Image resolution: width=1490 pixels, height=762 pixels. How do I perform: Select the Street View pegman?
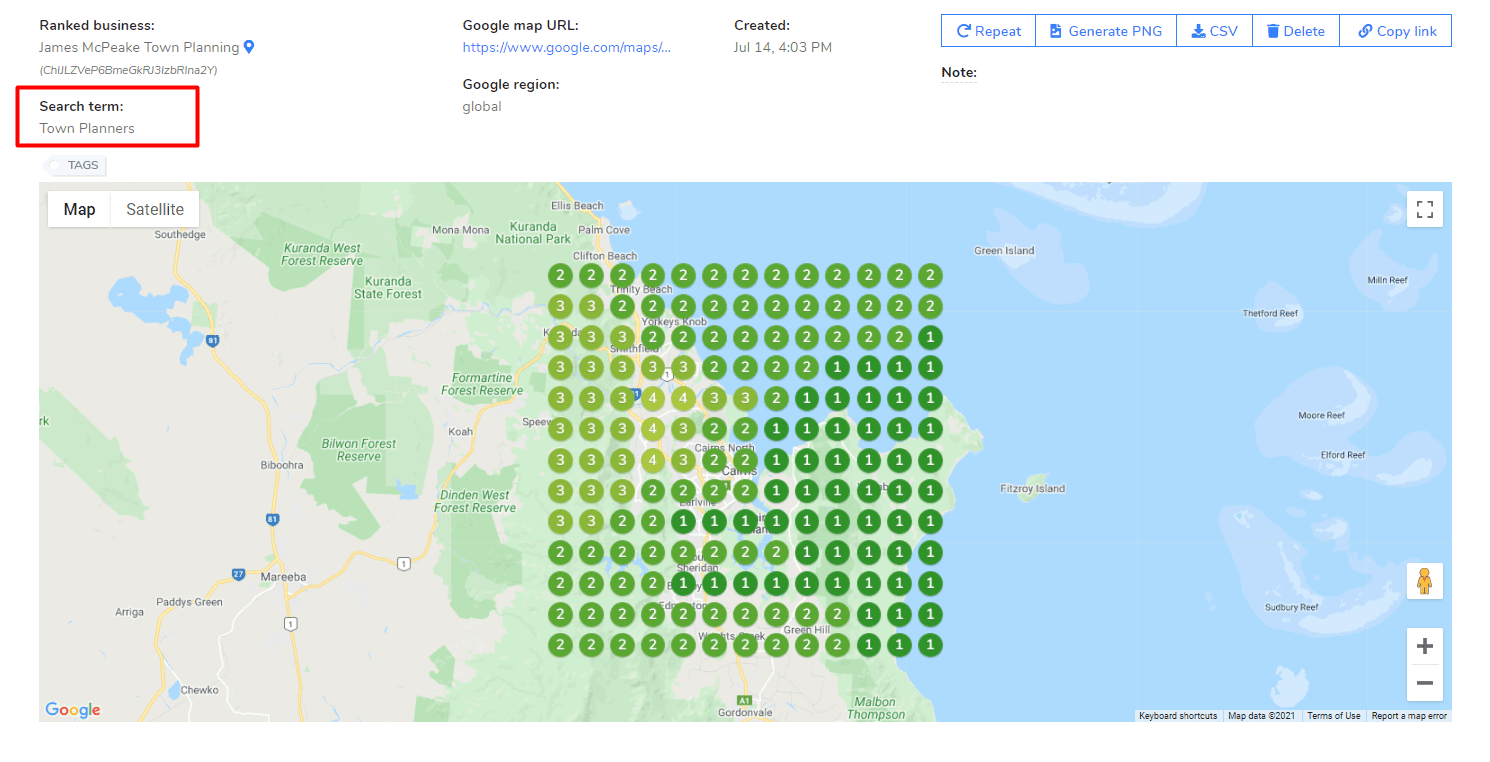[x=1425, y=581]
